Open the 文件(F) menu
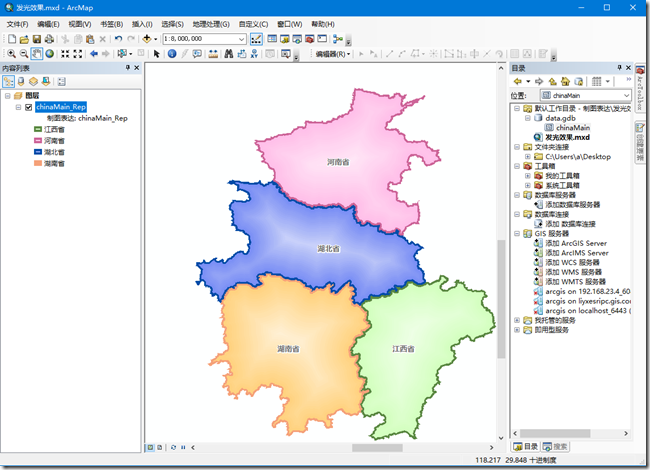This screenshot has height=470, width=650. click(17, 24)
